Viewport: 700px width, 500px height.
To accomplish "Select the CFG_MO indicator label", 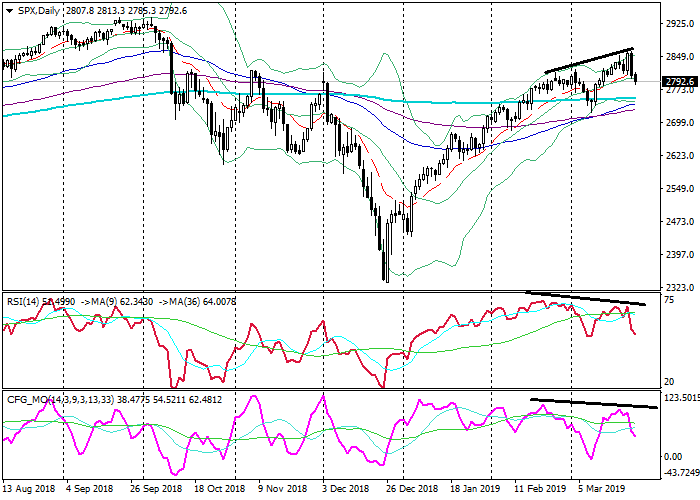I will pyautogui.click(x=26, y=398).
